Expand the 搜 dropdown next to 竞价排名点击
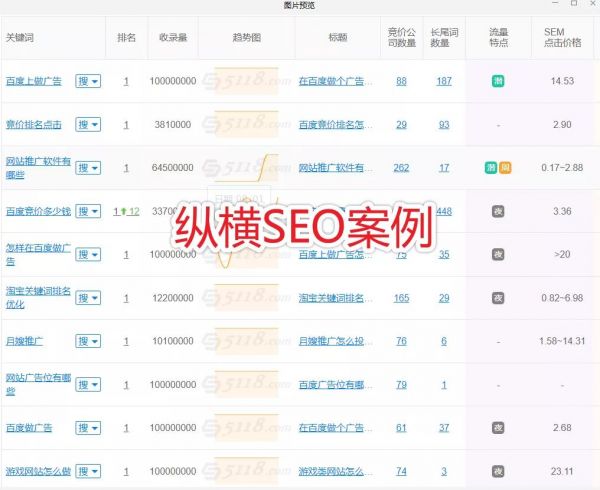 click(x=89, y=125)
